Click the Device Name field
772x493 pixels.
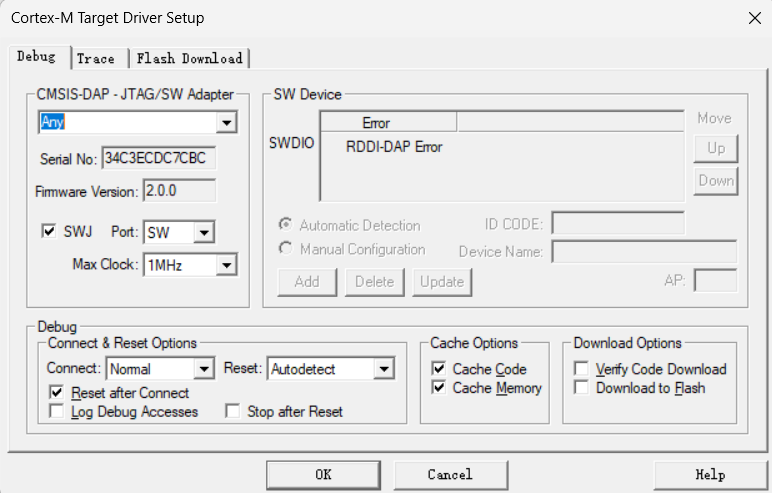point(644,251)
